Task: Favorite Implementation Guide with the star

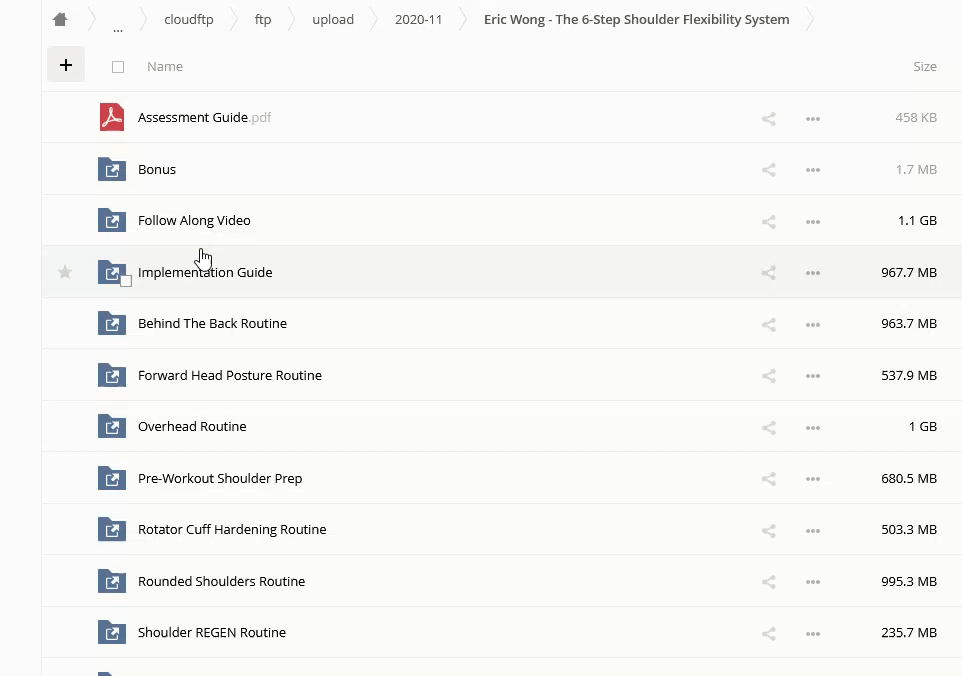Action: pyautogui.click(x=64, y=272)
